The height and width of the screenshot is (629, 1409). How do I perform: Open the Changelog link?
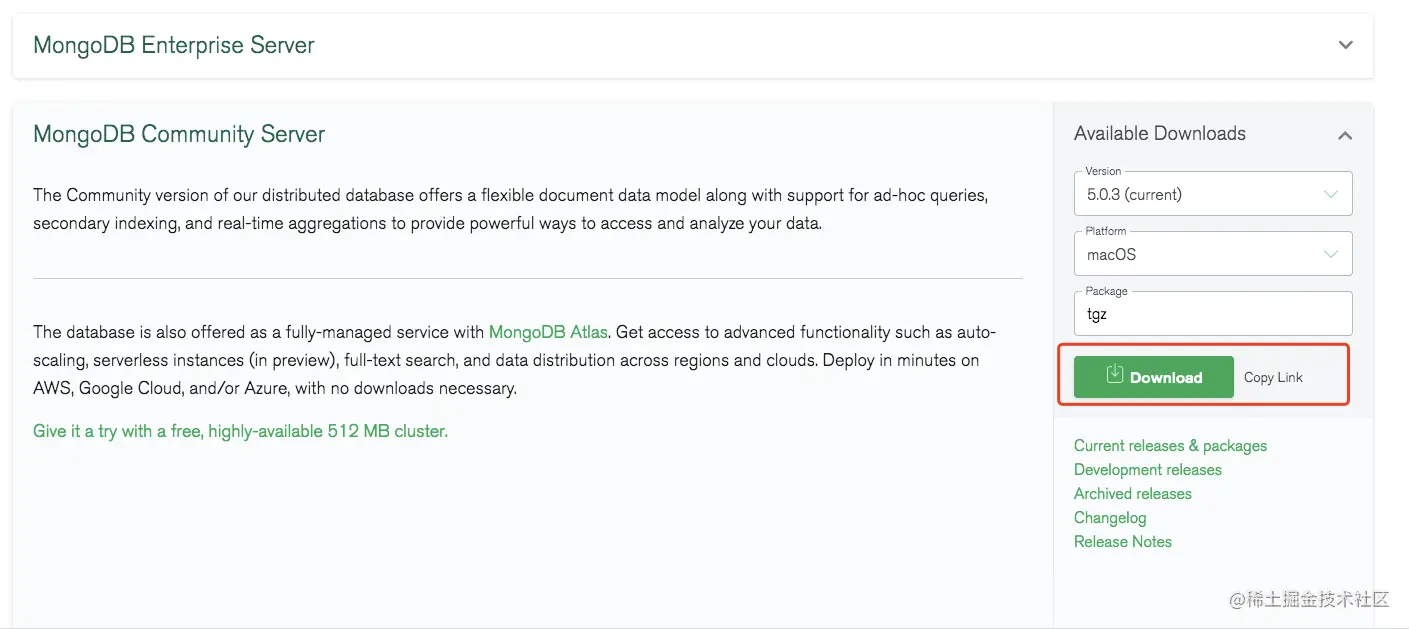coord(1110,518)
